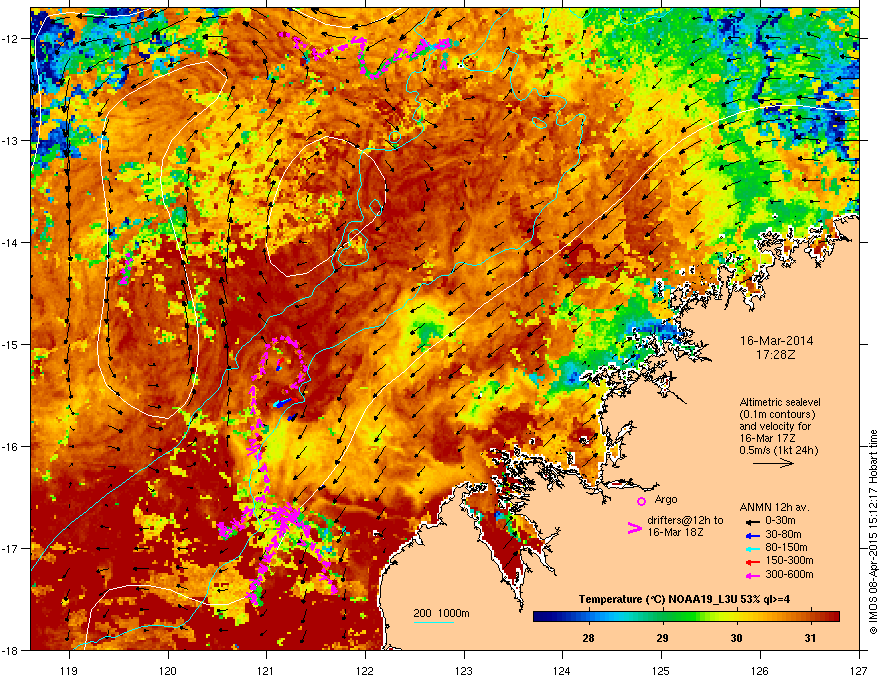The width and height of the screenshot is (880, 680).
Task: Click latitude axis label -15
Action: click(x=10, y=344)
